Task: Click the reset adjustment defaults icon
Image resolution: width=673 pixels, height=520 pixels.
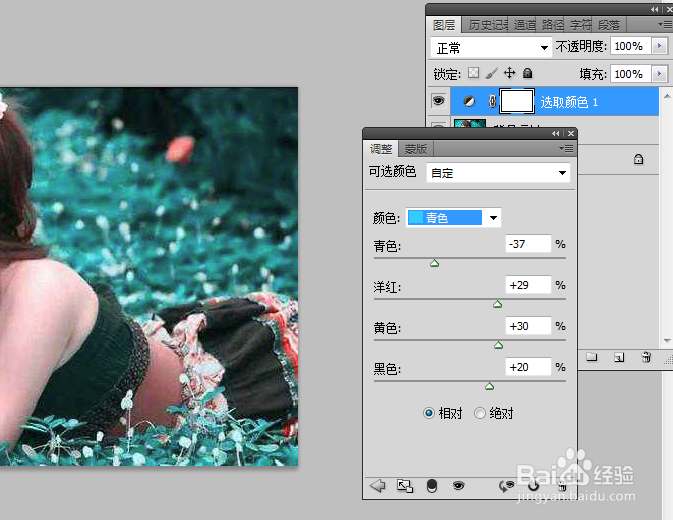Action: tap(534, 486)
